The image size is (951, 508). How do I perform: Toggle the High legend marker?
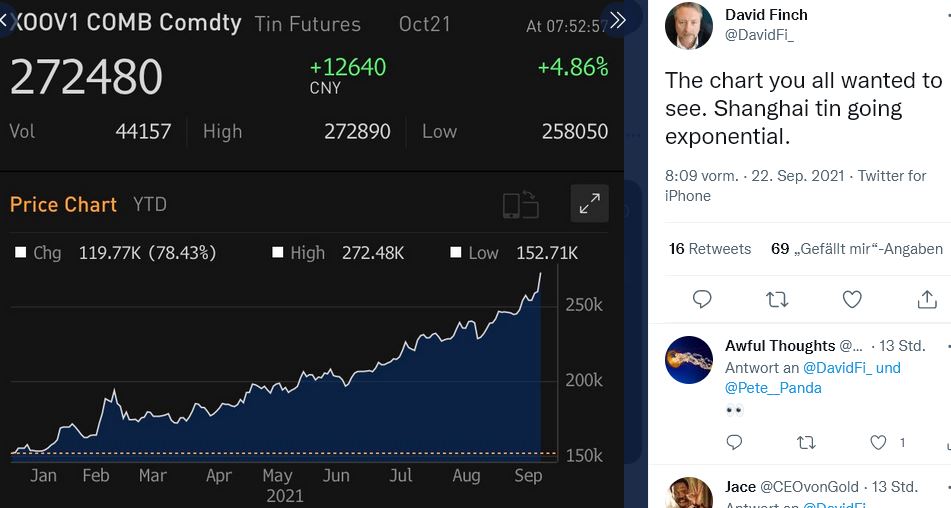click(278, 253)
